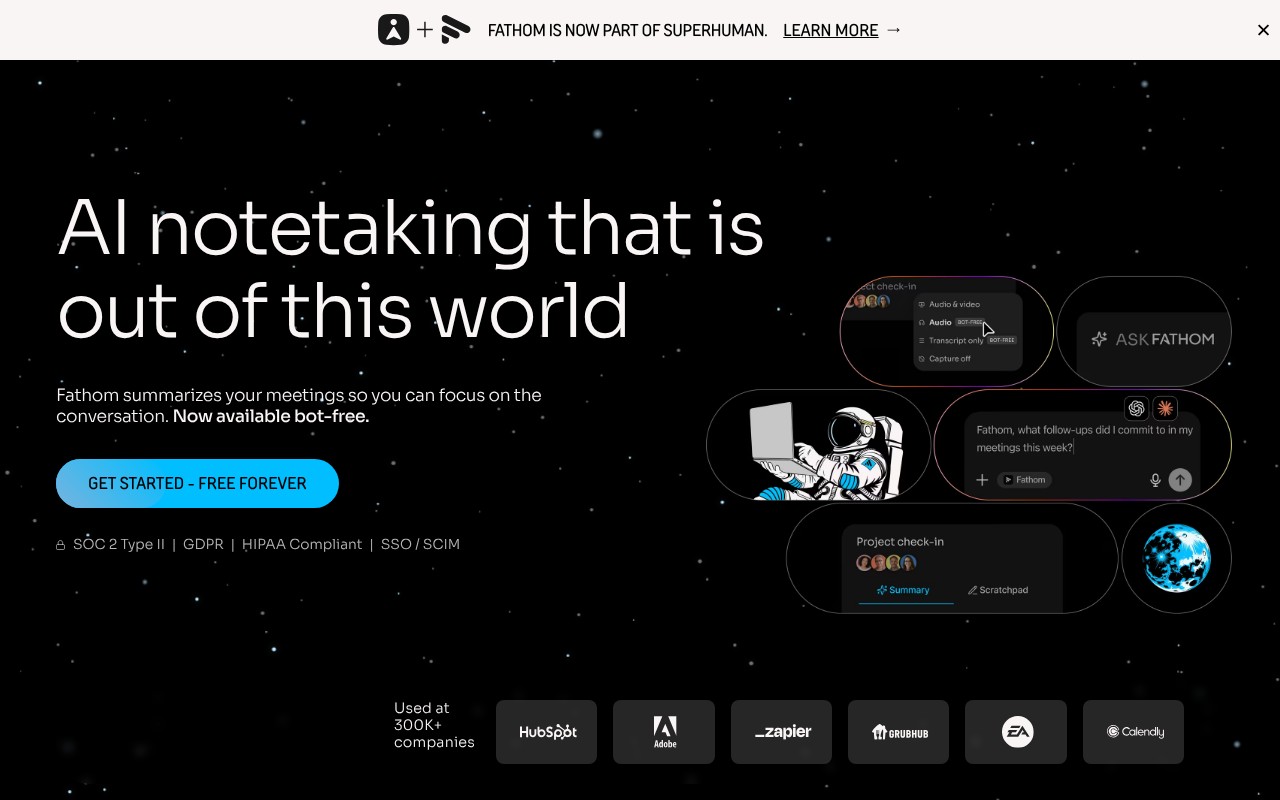Click the ChatGPT logo icon
This screenshot has width=1280, height=800.
click(x=1136, y=408)
